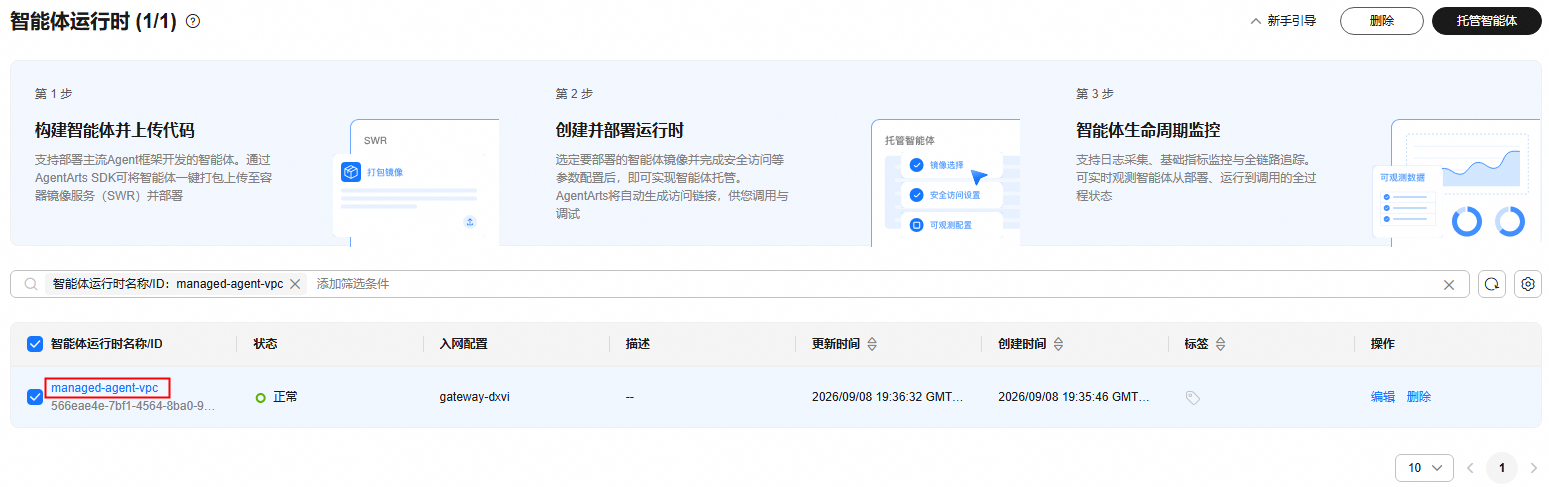Click the 正常 status text
The image size is (1549, 487).
pyautogui.click(x=285, y=397)
